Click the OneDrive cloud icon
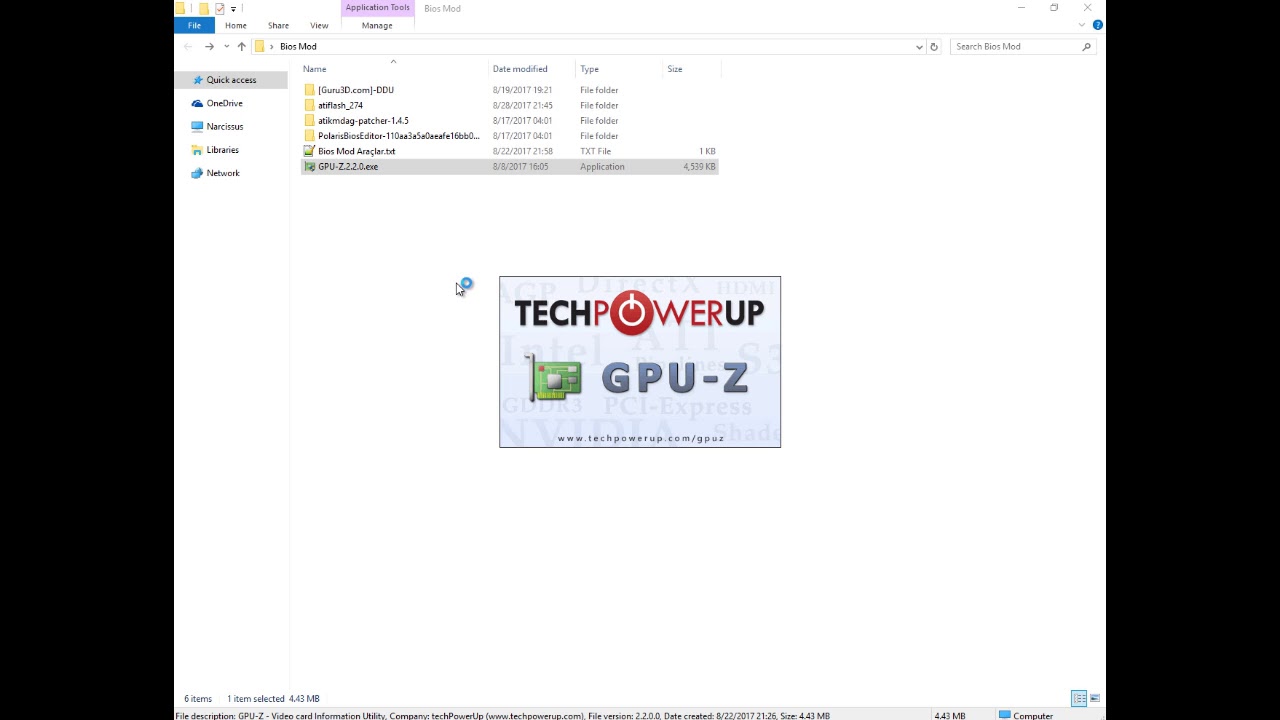Screen dimensions: 1280x720 tap(197, 103)
